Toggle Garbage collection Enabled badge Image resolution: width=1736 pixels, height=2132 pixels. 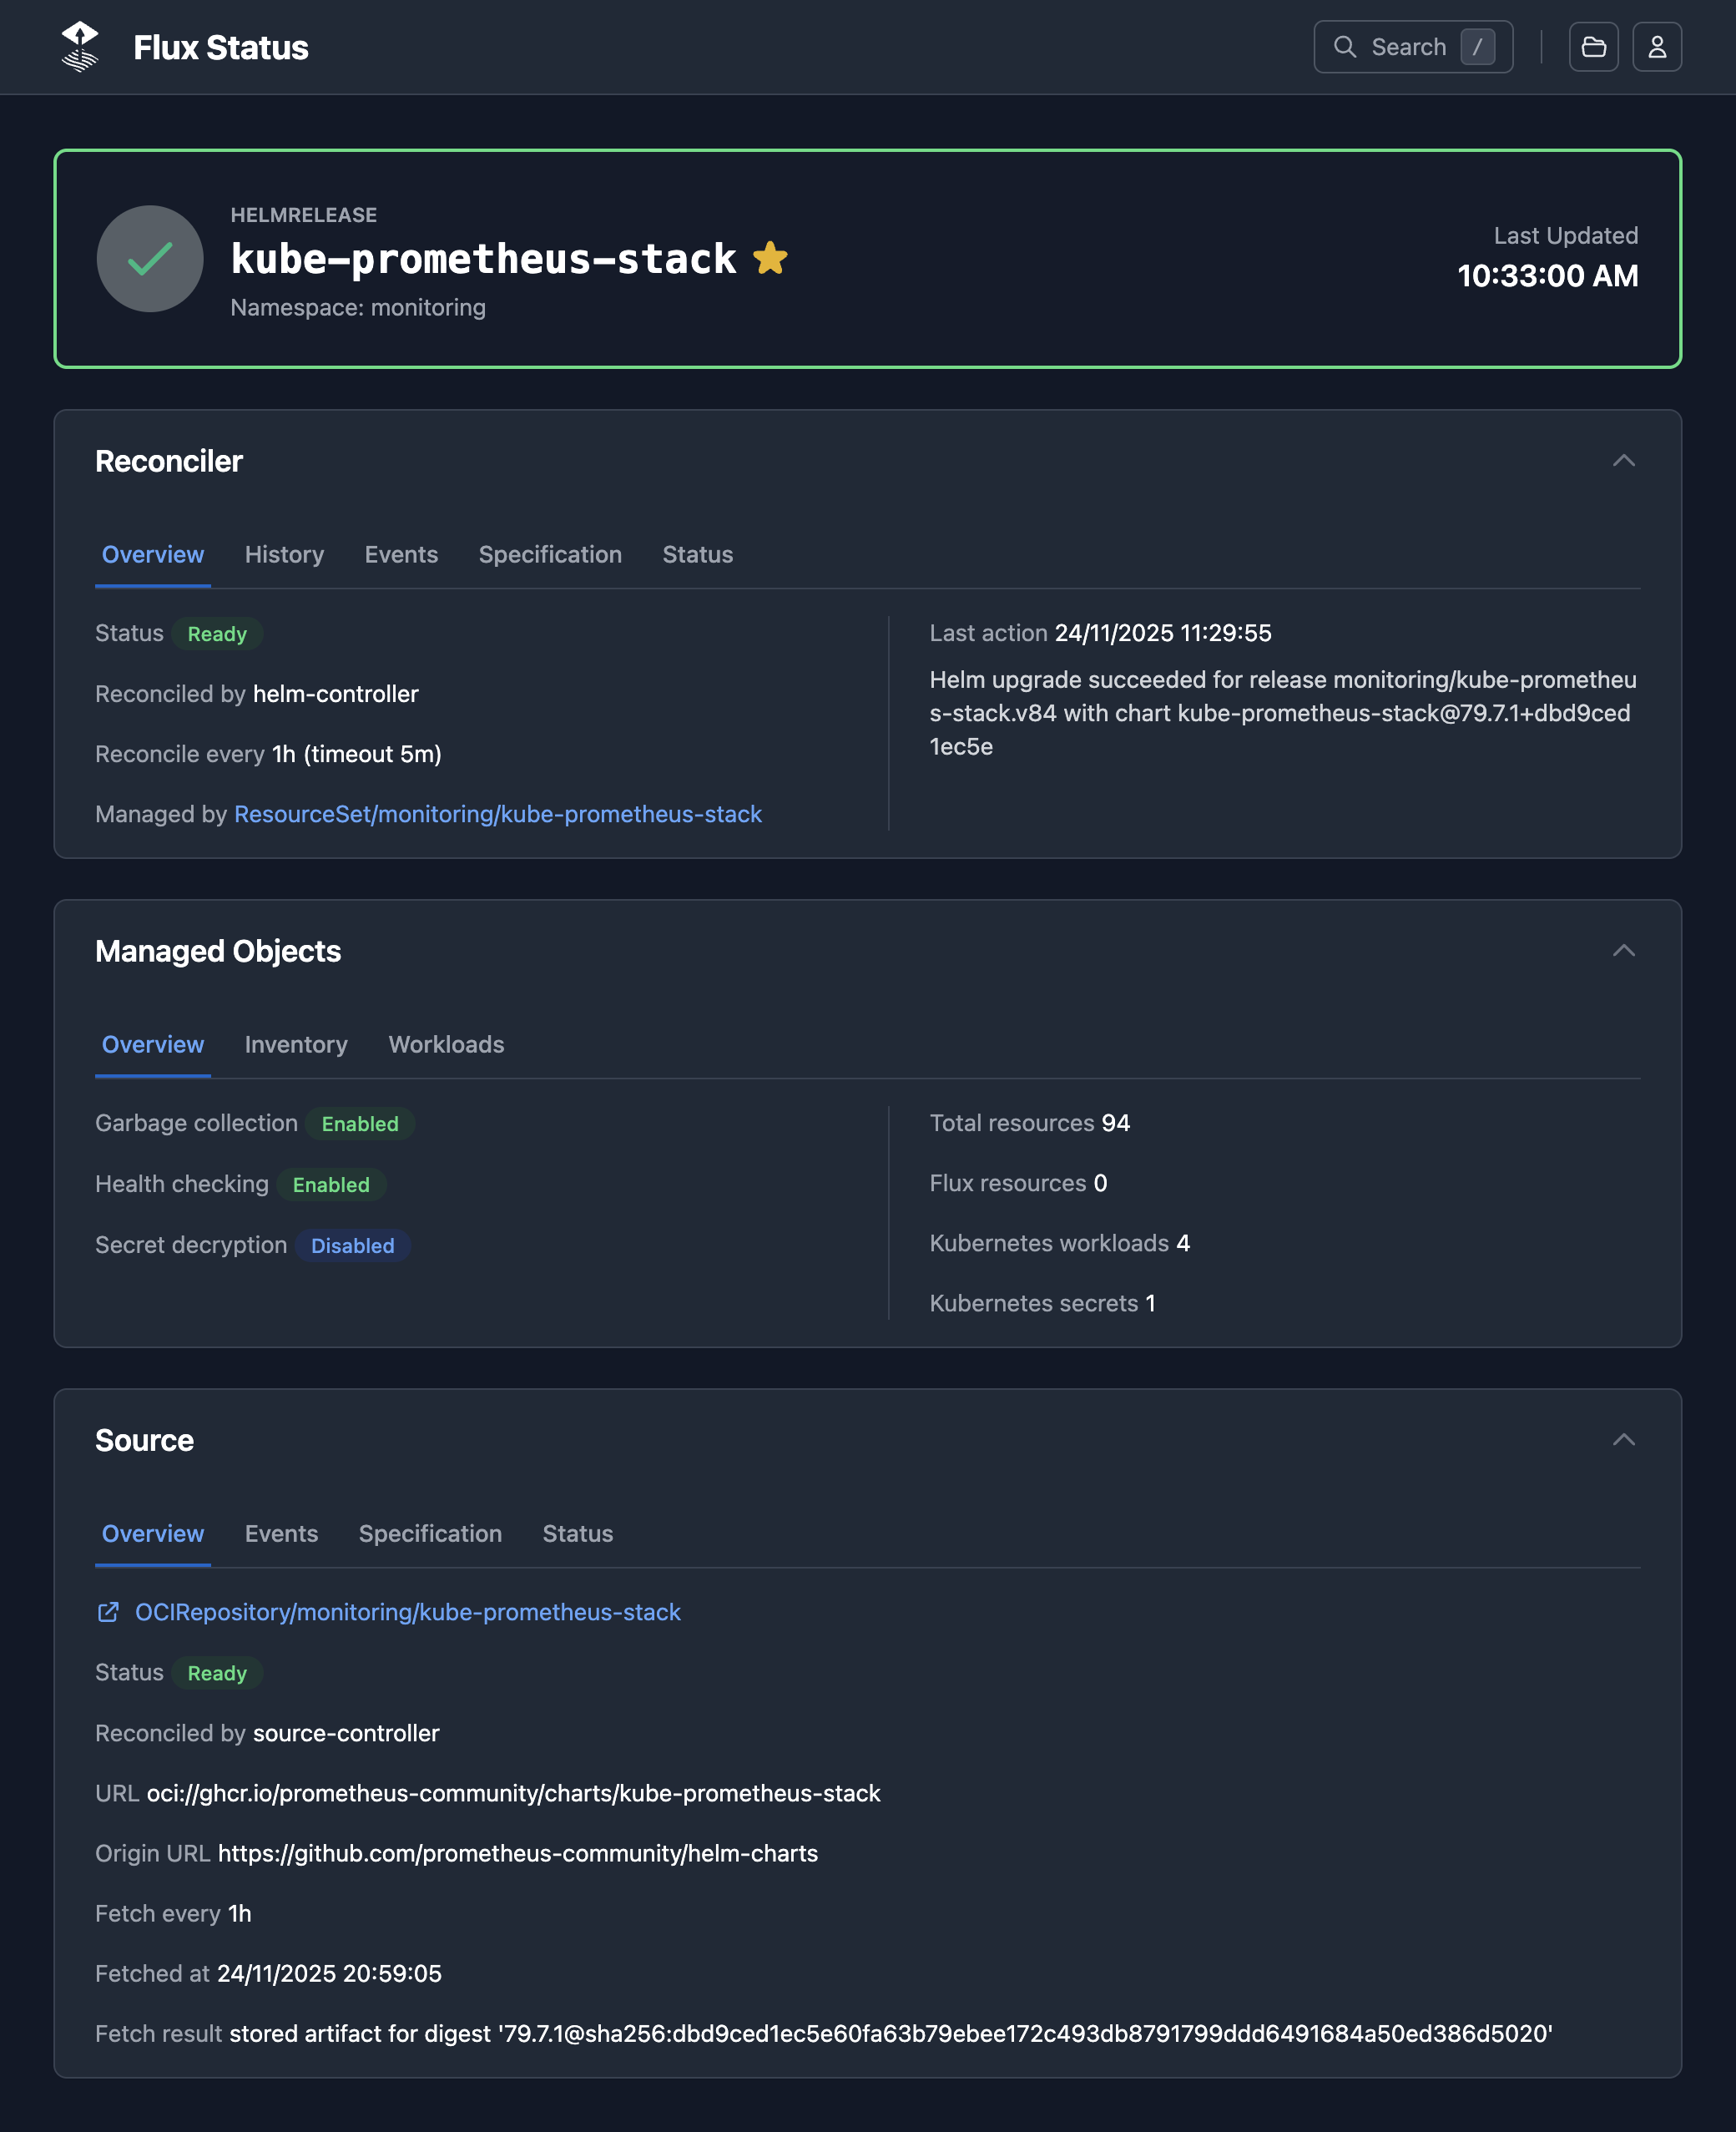click(360, 1124)
